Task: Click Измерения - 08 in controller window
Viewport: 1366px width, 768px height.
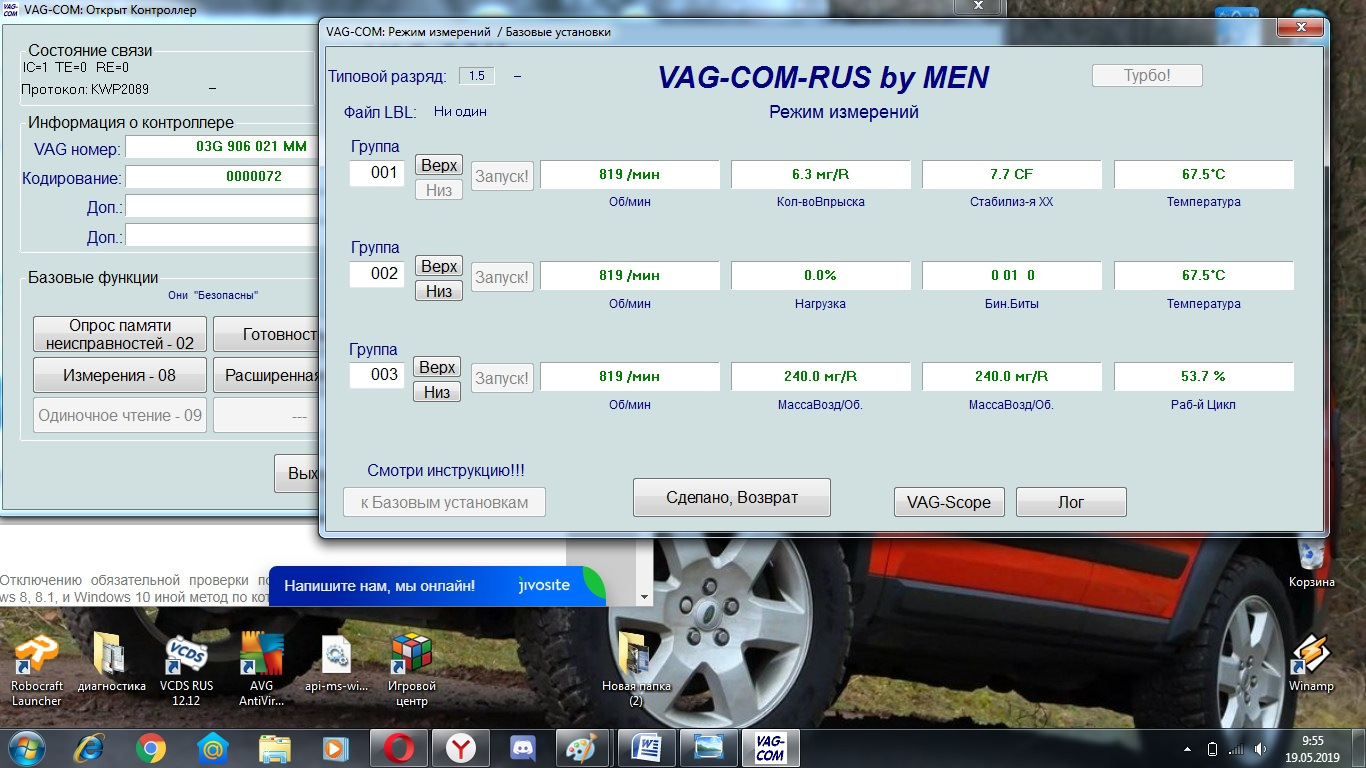Action: (120, 375)
